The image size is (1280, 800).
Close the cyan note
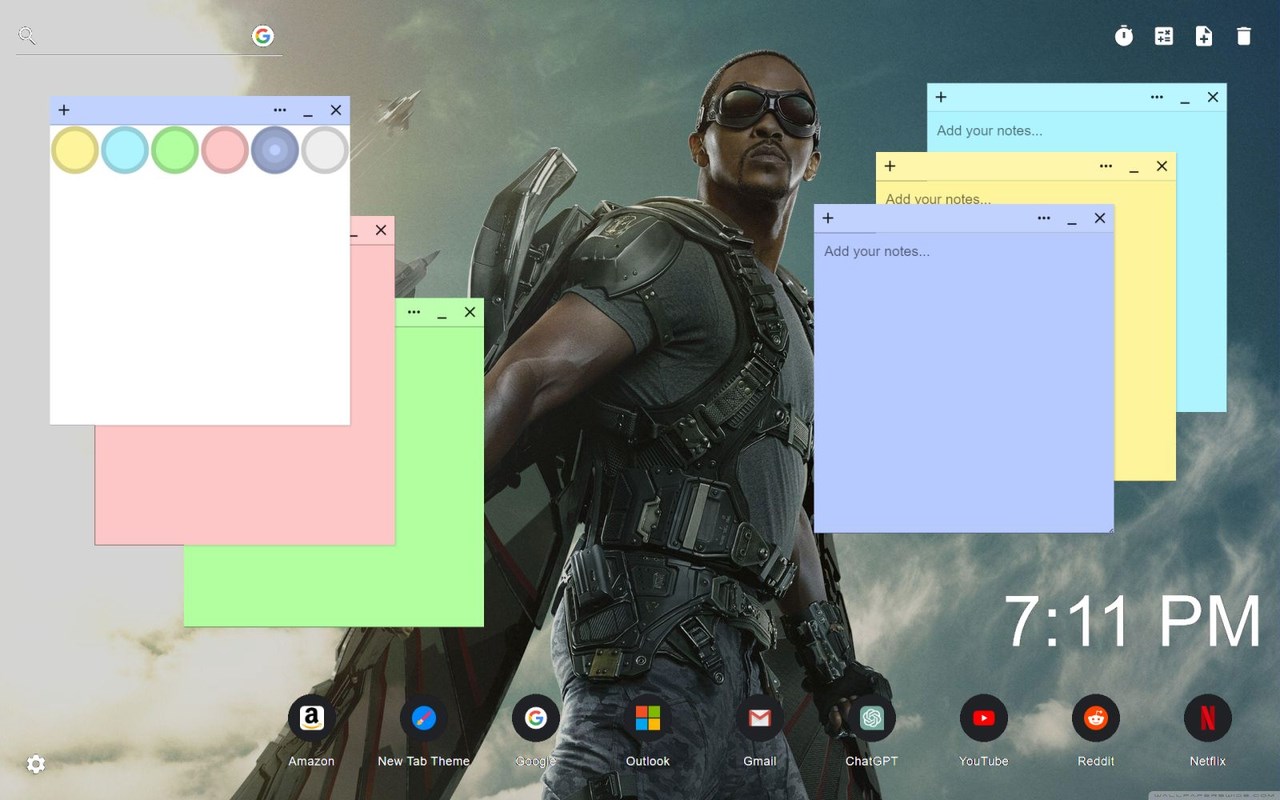pos(1213,97)
